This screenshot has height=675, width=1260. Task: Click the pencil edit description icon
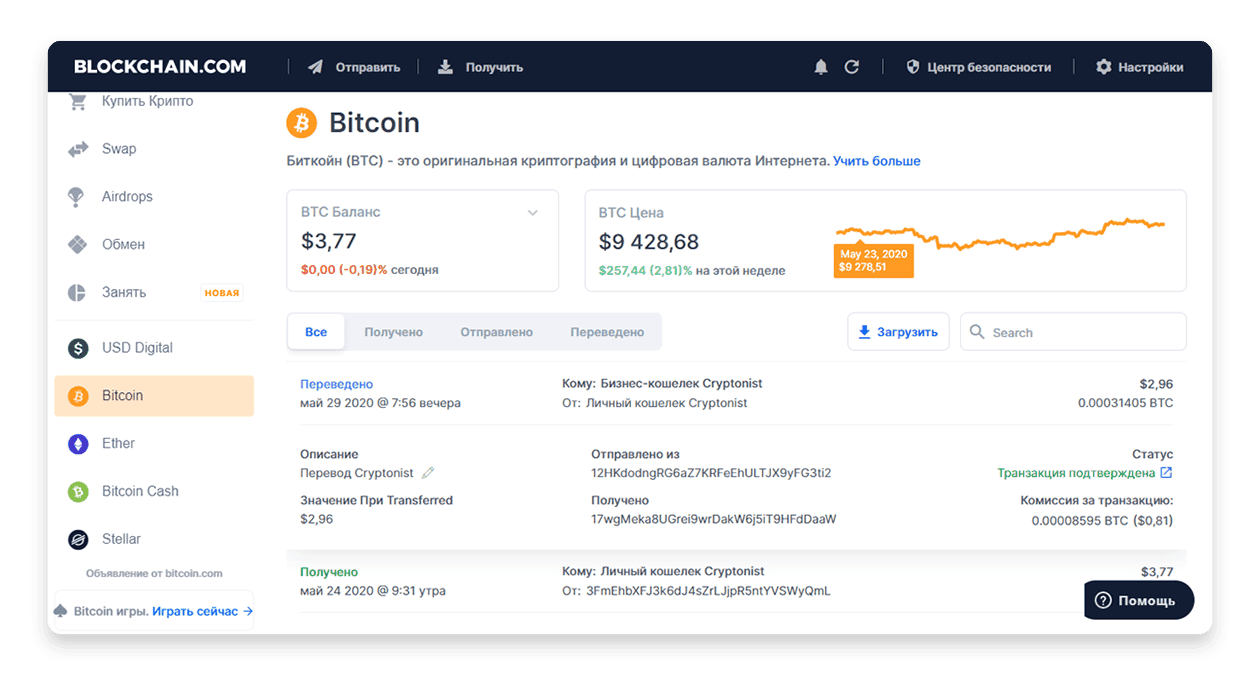coord(428,473)
